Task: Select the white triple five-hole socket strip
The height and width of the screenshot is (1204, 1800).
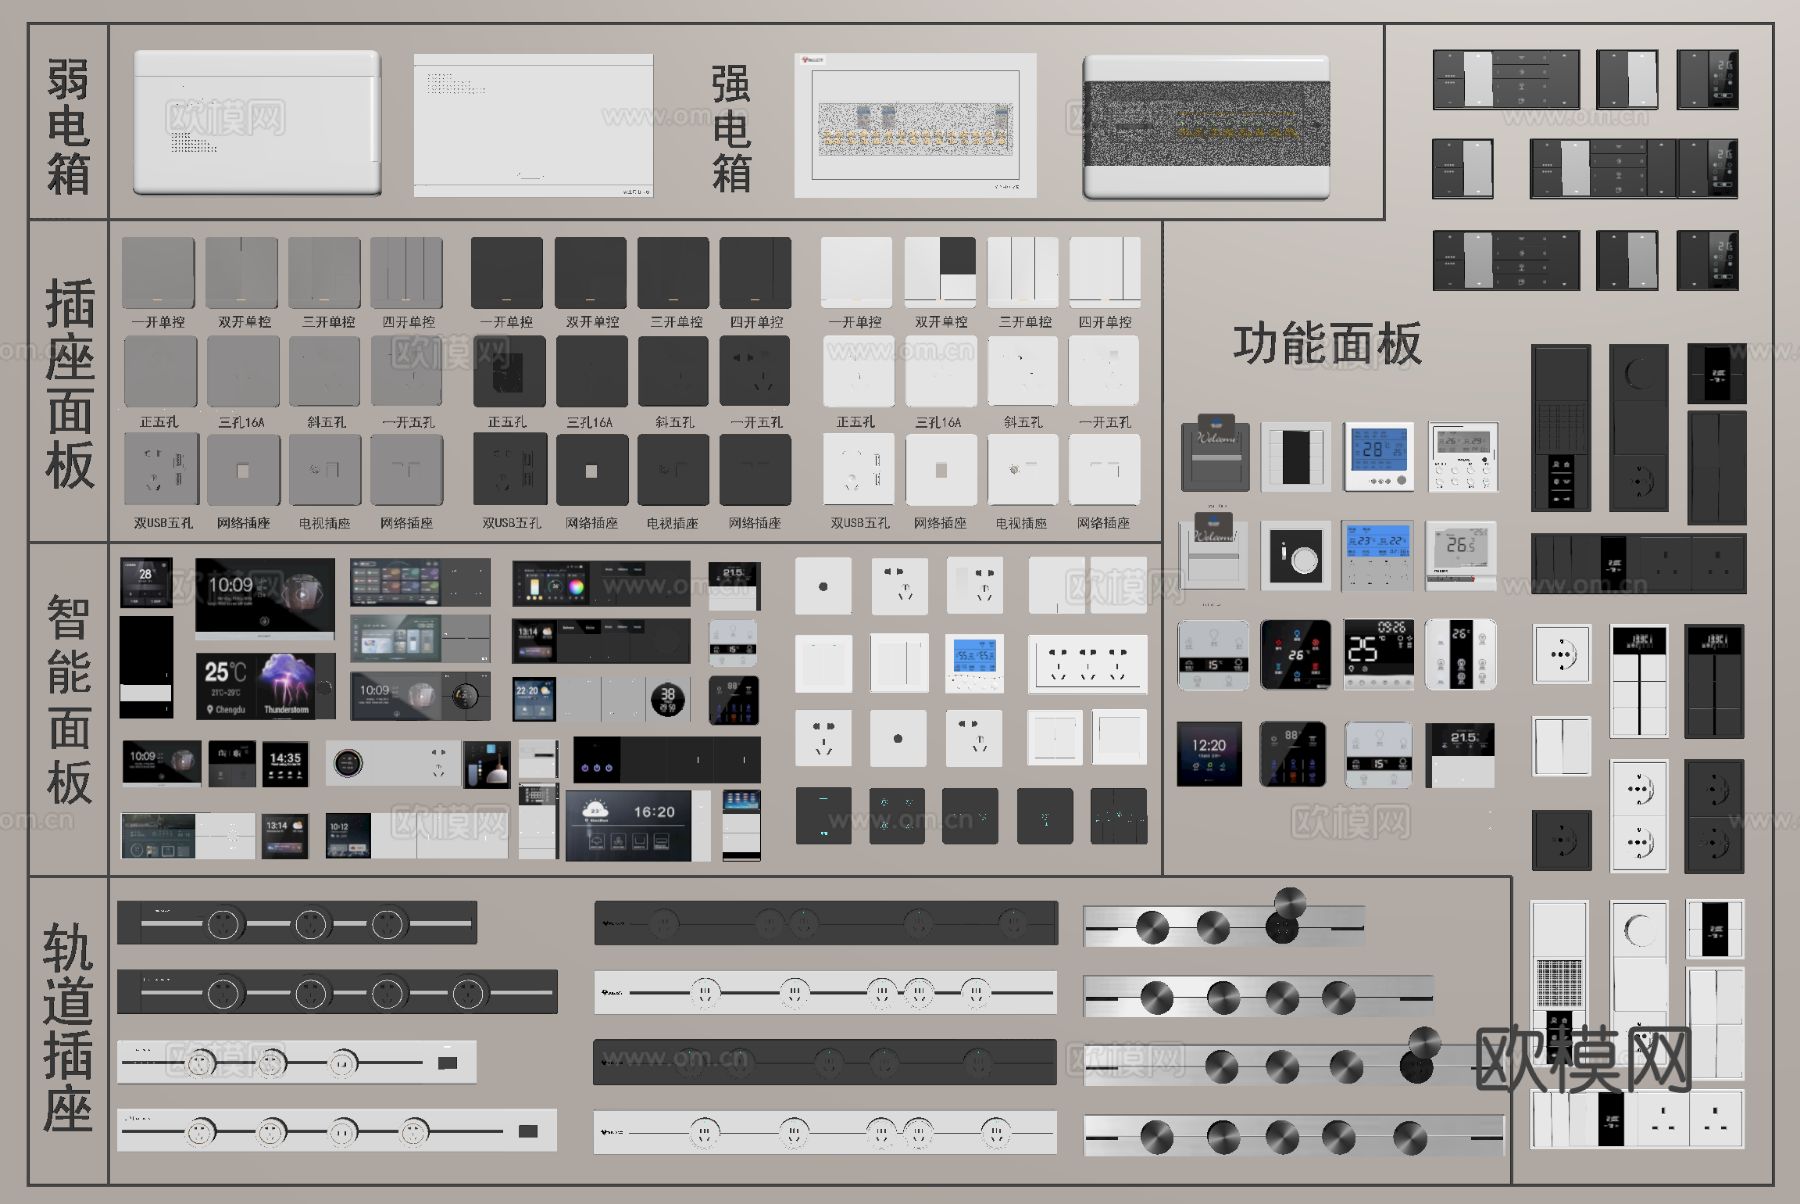Action: tap(1088, 663)
